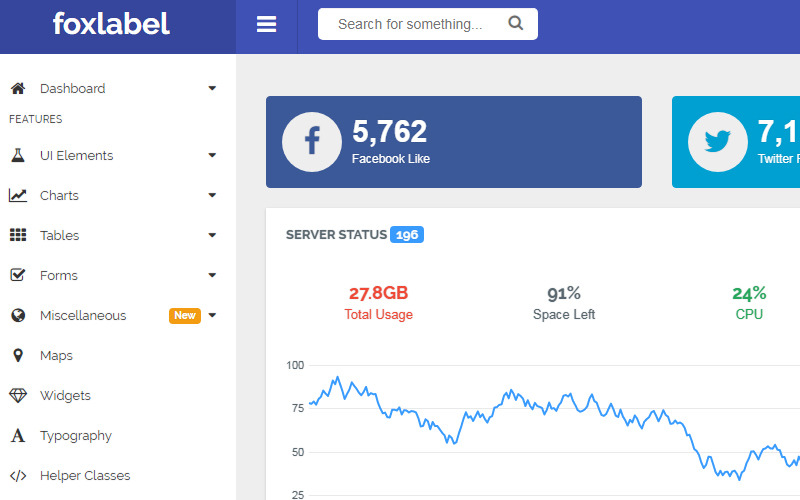Expand the Tables dropdown arrow
This screenshot has height=500, width=800.
pos(212,235)
